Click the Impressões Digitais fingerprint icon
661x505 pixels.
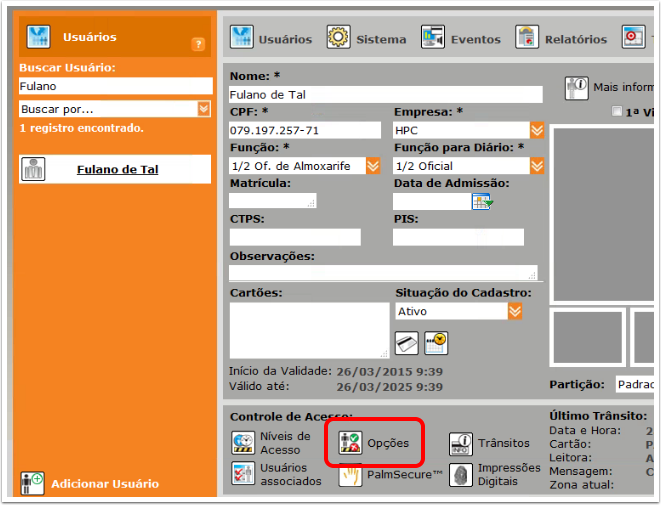pos(460,475)
